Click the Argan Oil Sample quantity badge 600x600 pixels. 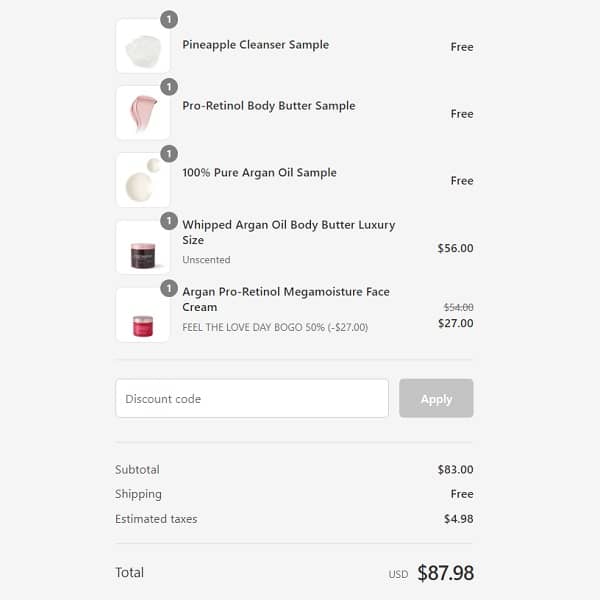169,153
